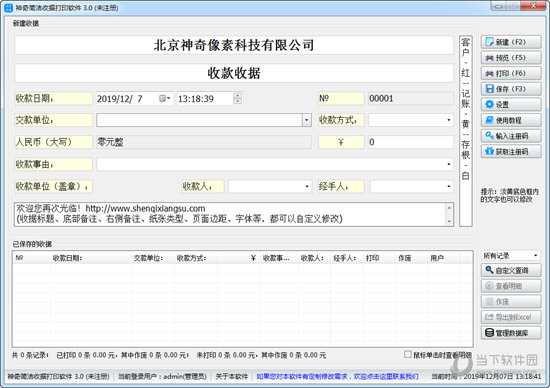This screenshot has width=550, height=388.
Task: Click the application icon in title bar
Action: pyautogui.click(x=9, y=8)
